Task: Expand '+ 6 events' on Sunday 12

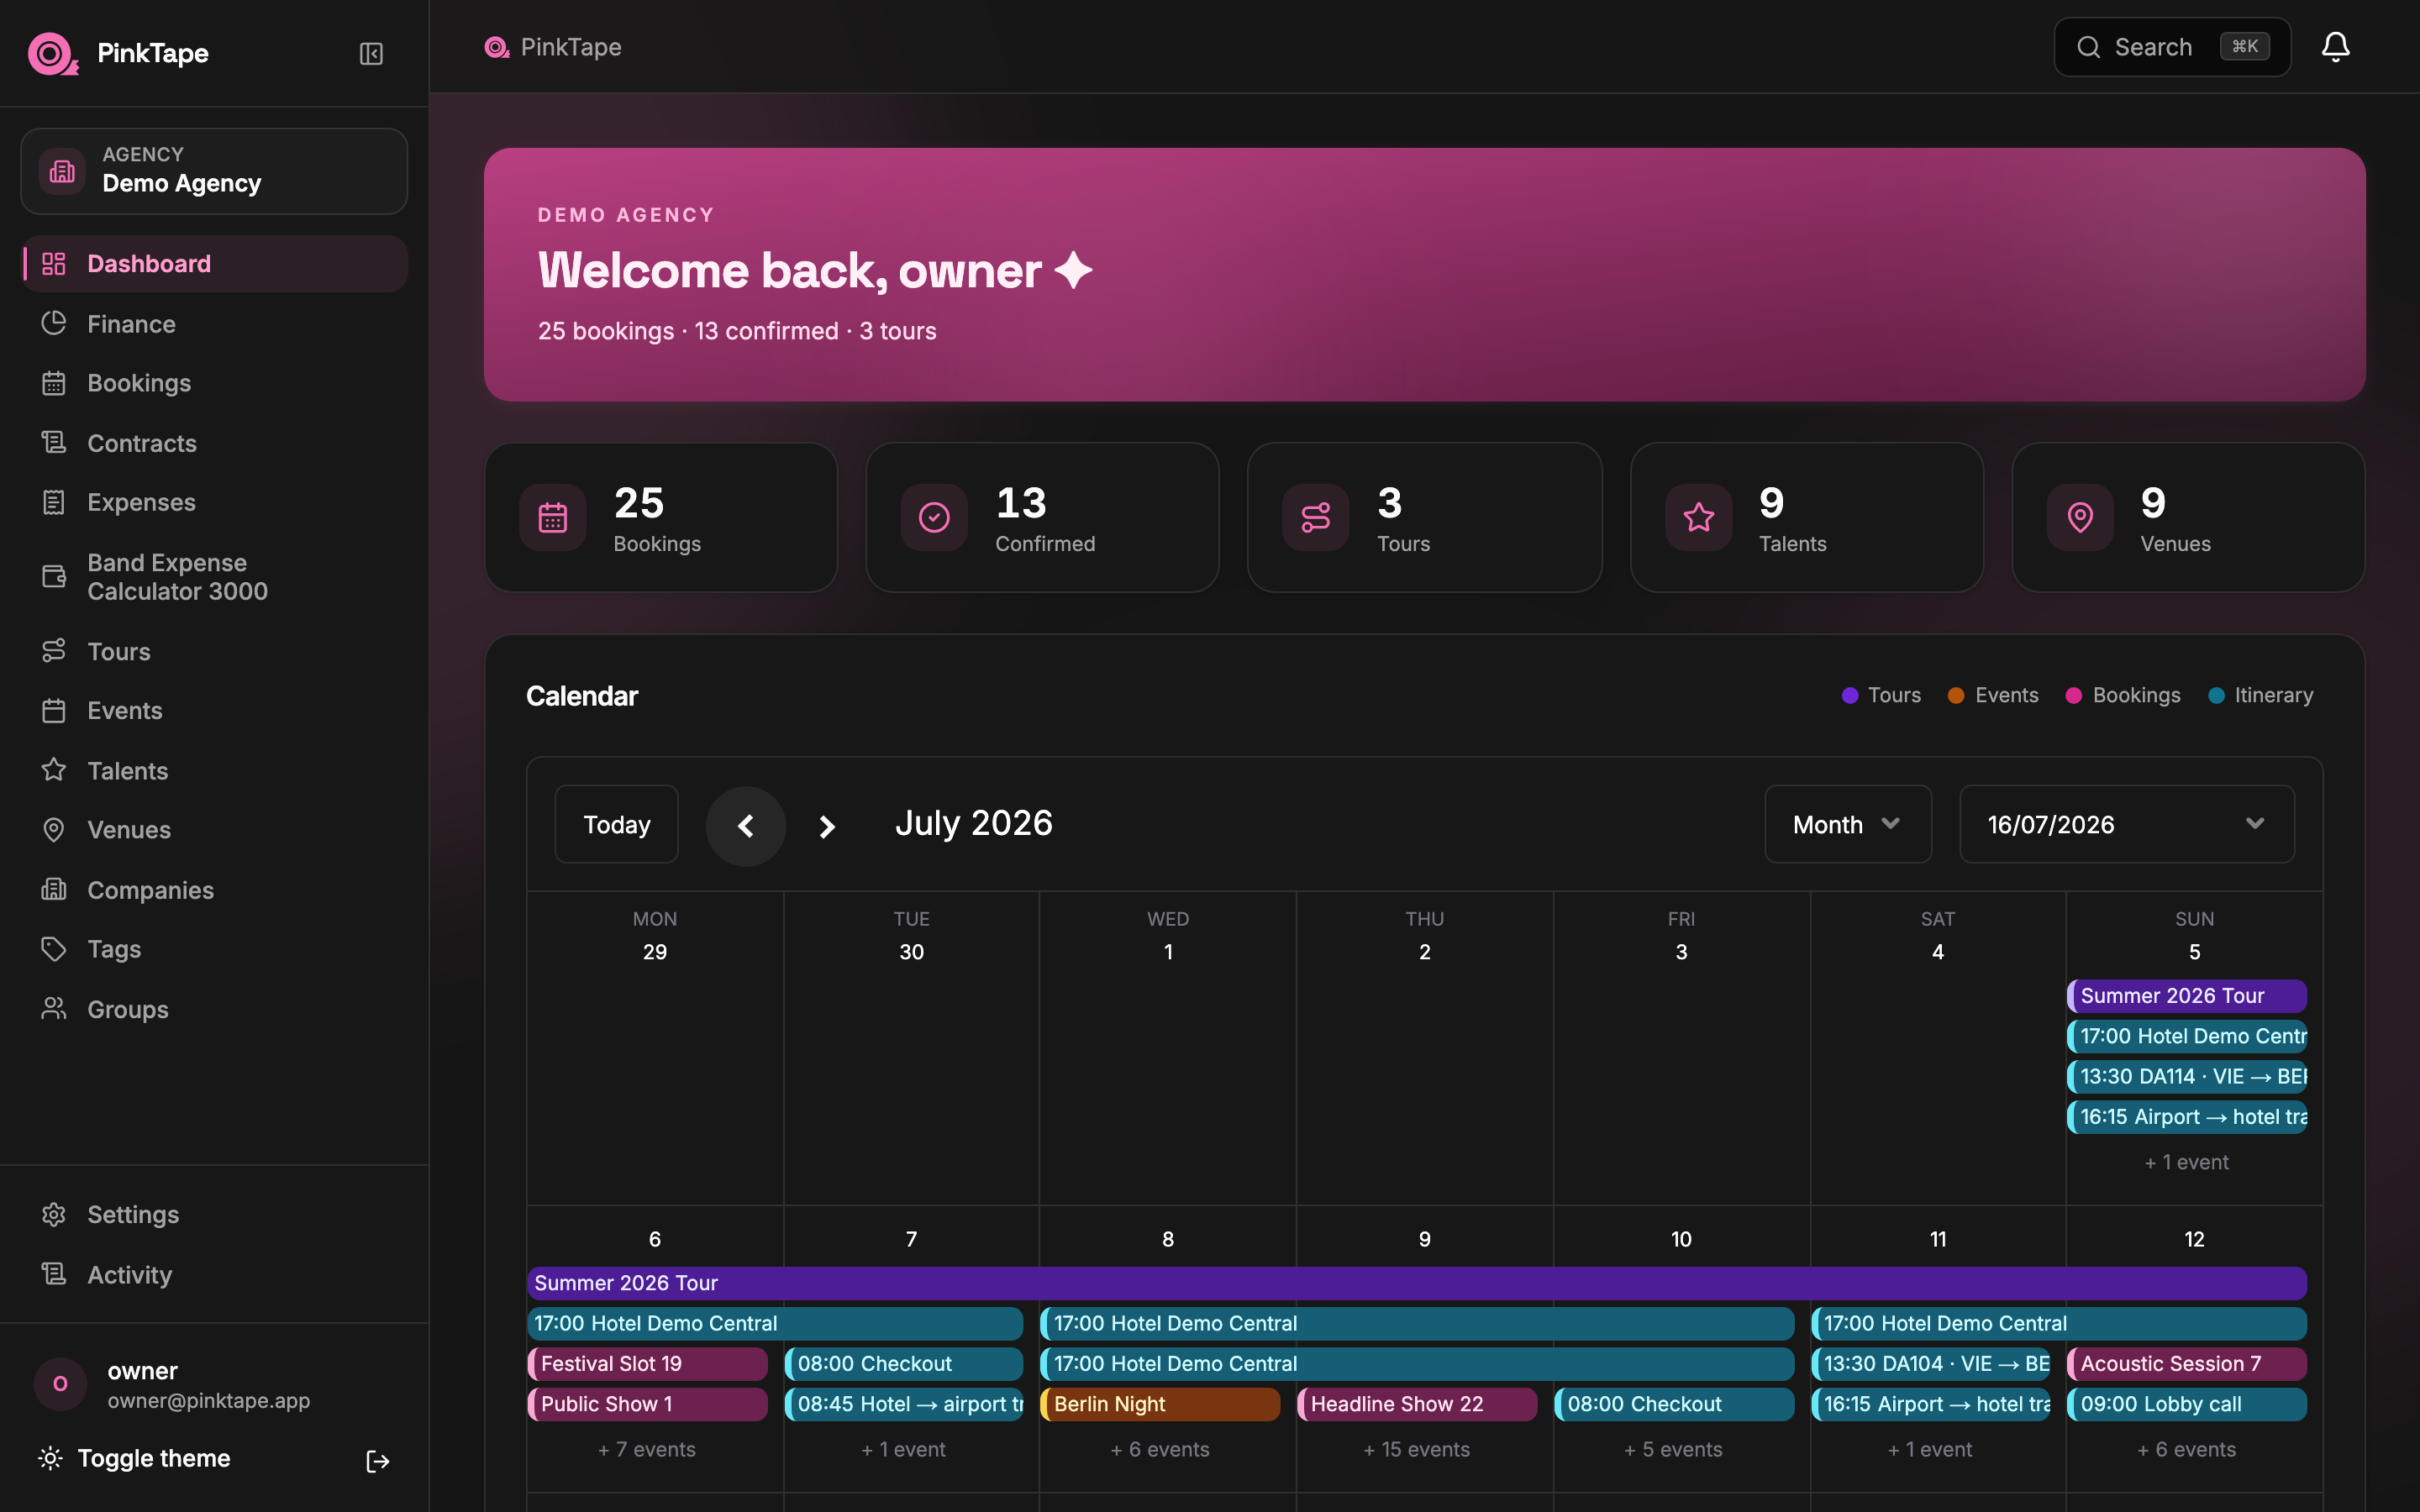Action: (x=2186, y=1449)
